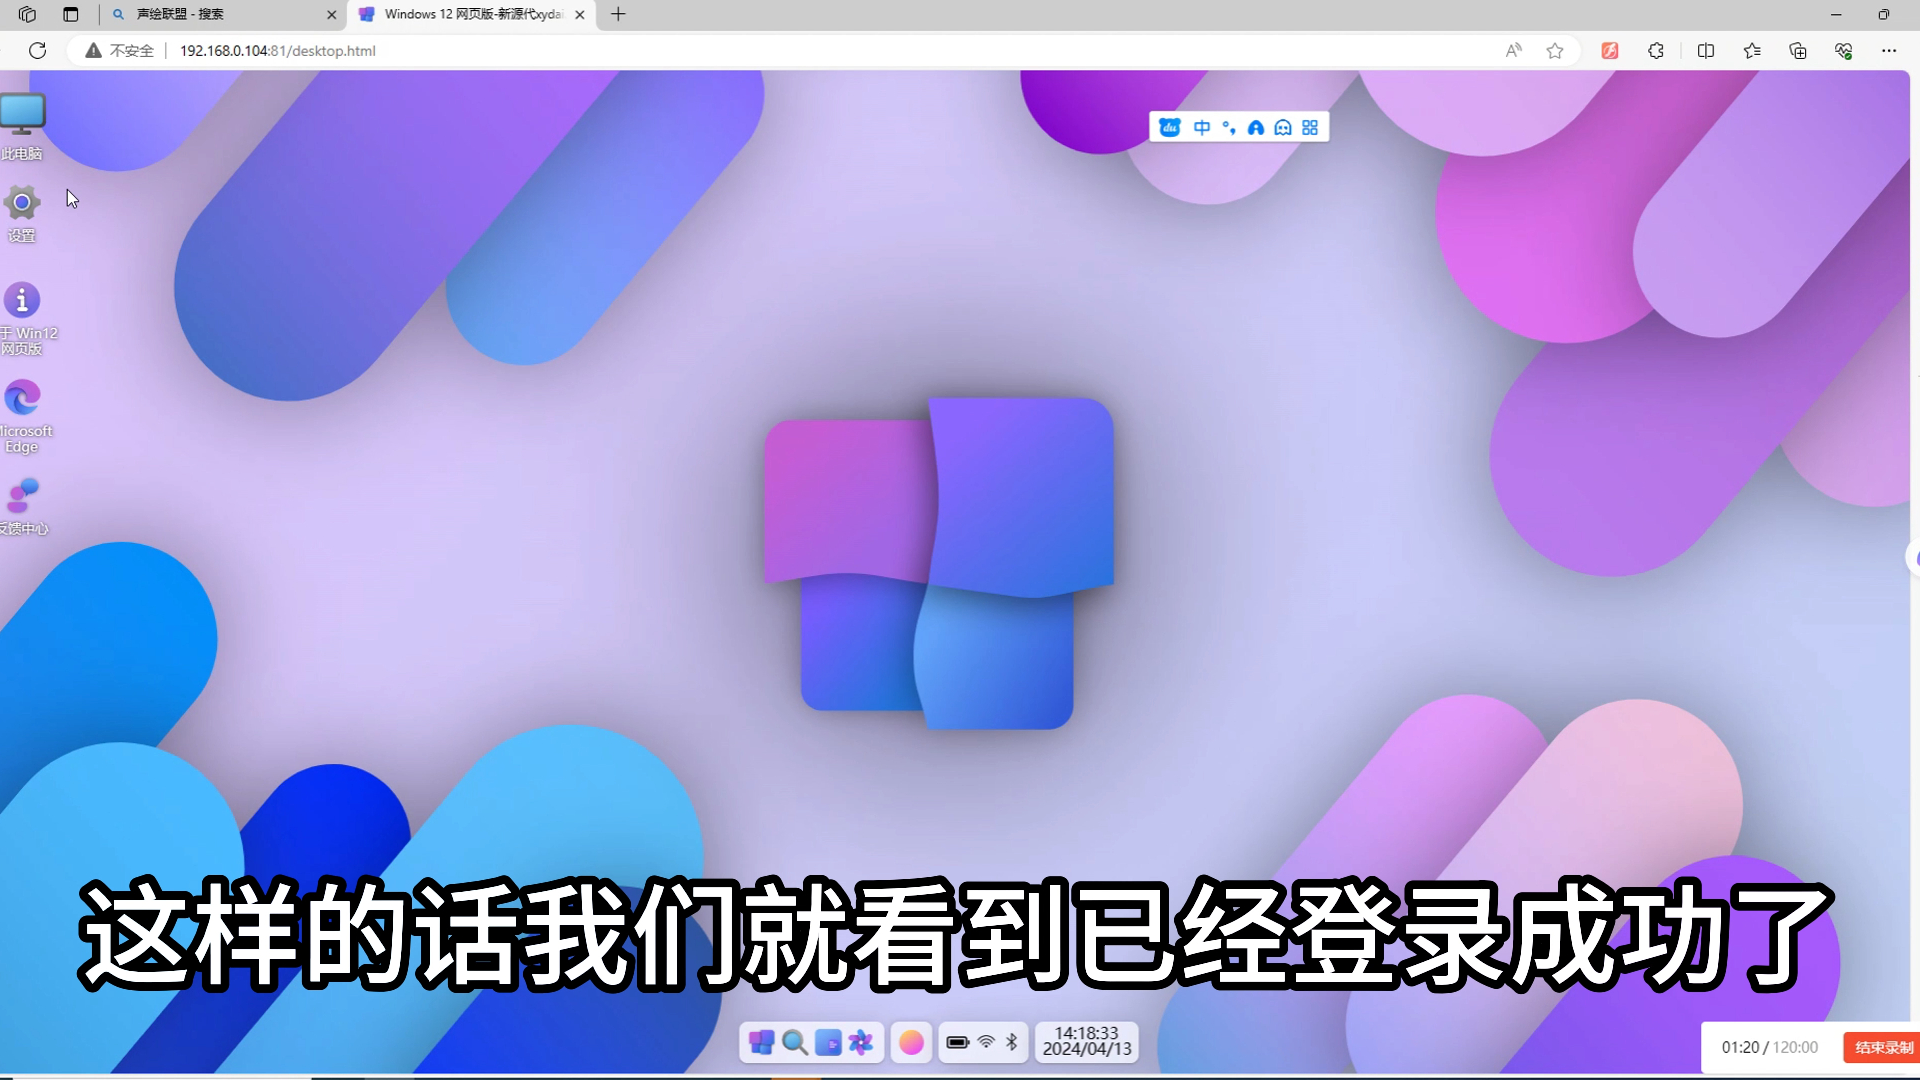Click the 01:20 / 120:00 recording timer

pos(1770,1047)
